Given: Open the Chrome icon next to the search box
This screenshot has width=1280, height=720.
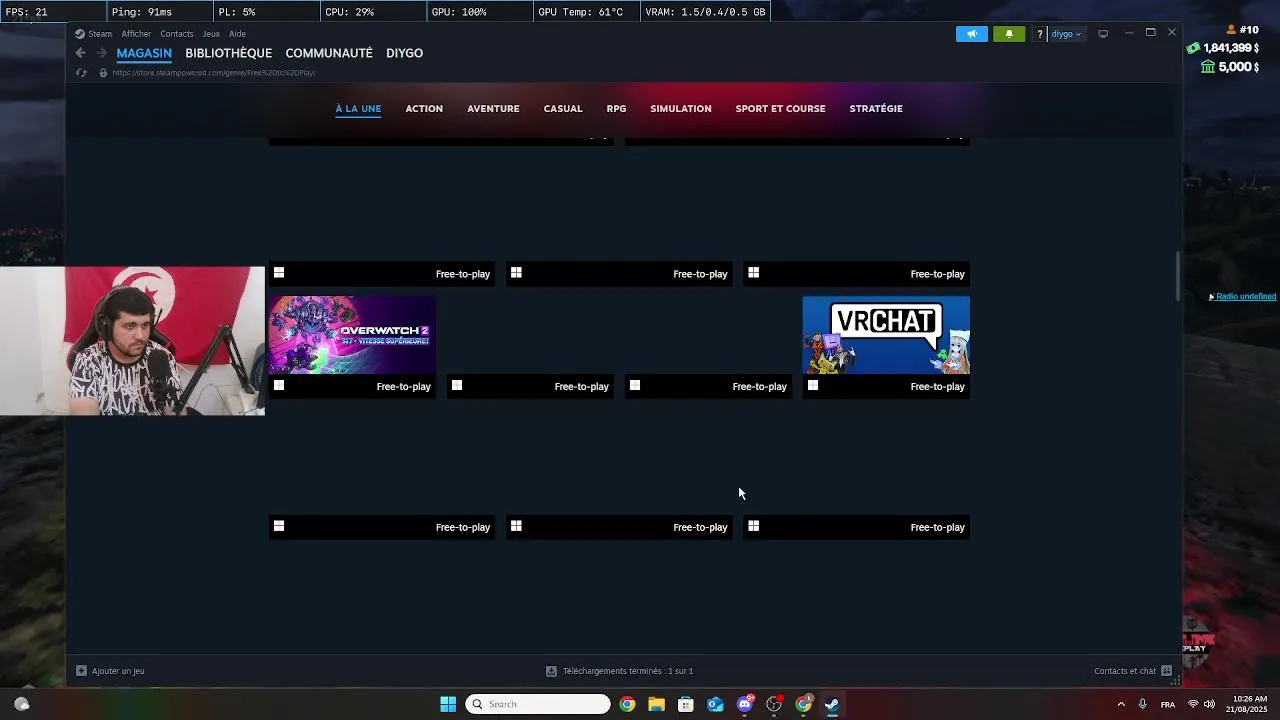Looking at the screenshot, I should [x=627, y=704].
